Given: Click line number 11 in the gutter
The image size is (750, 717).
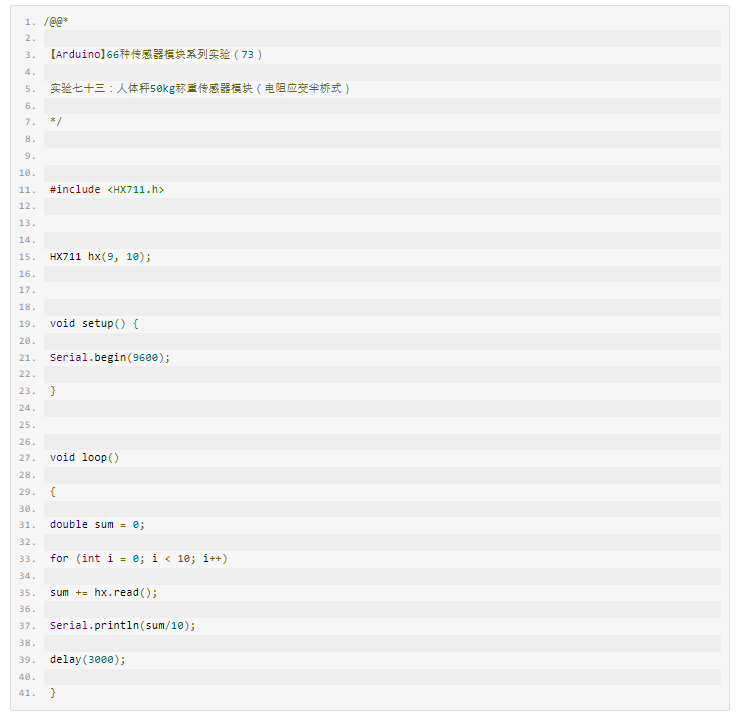Looking at the screenshot, I should coord(27,190).
